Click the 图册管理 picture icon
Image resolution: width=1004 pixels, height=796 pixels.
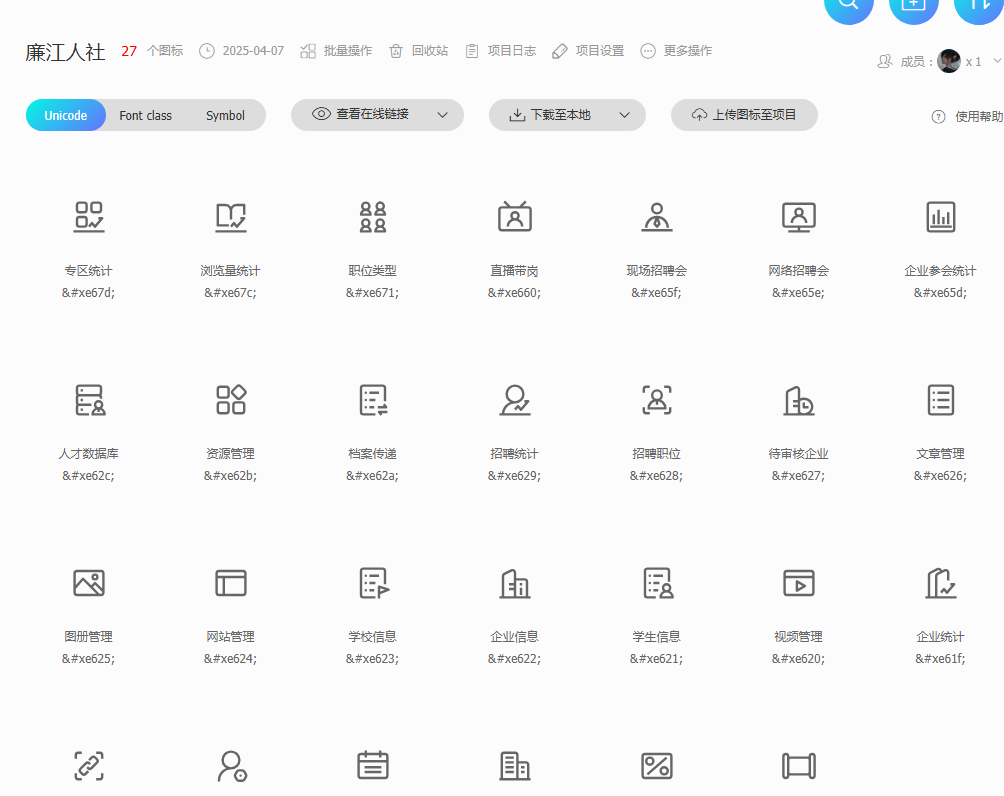pyautogui.click(x=89, y=583)
